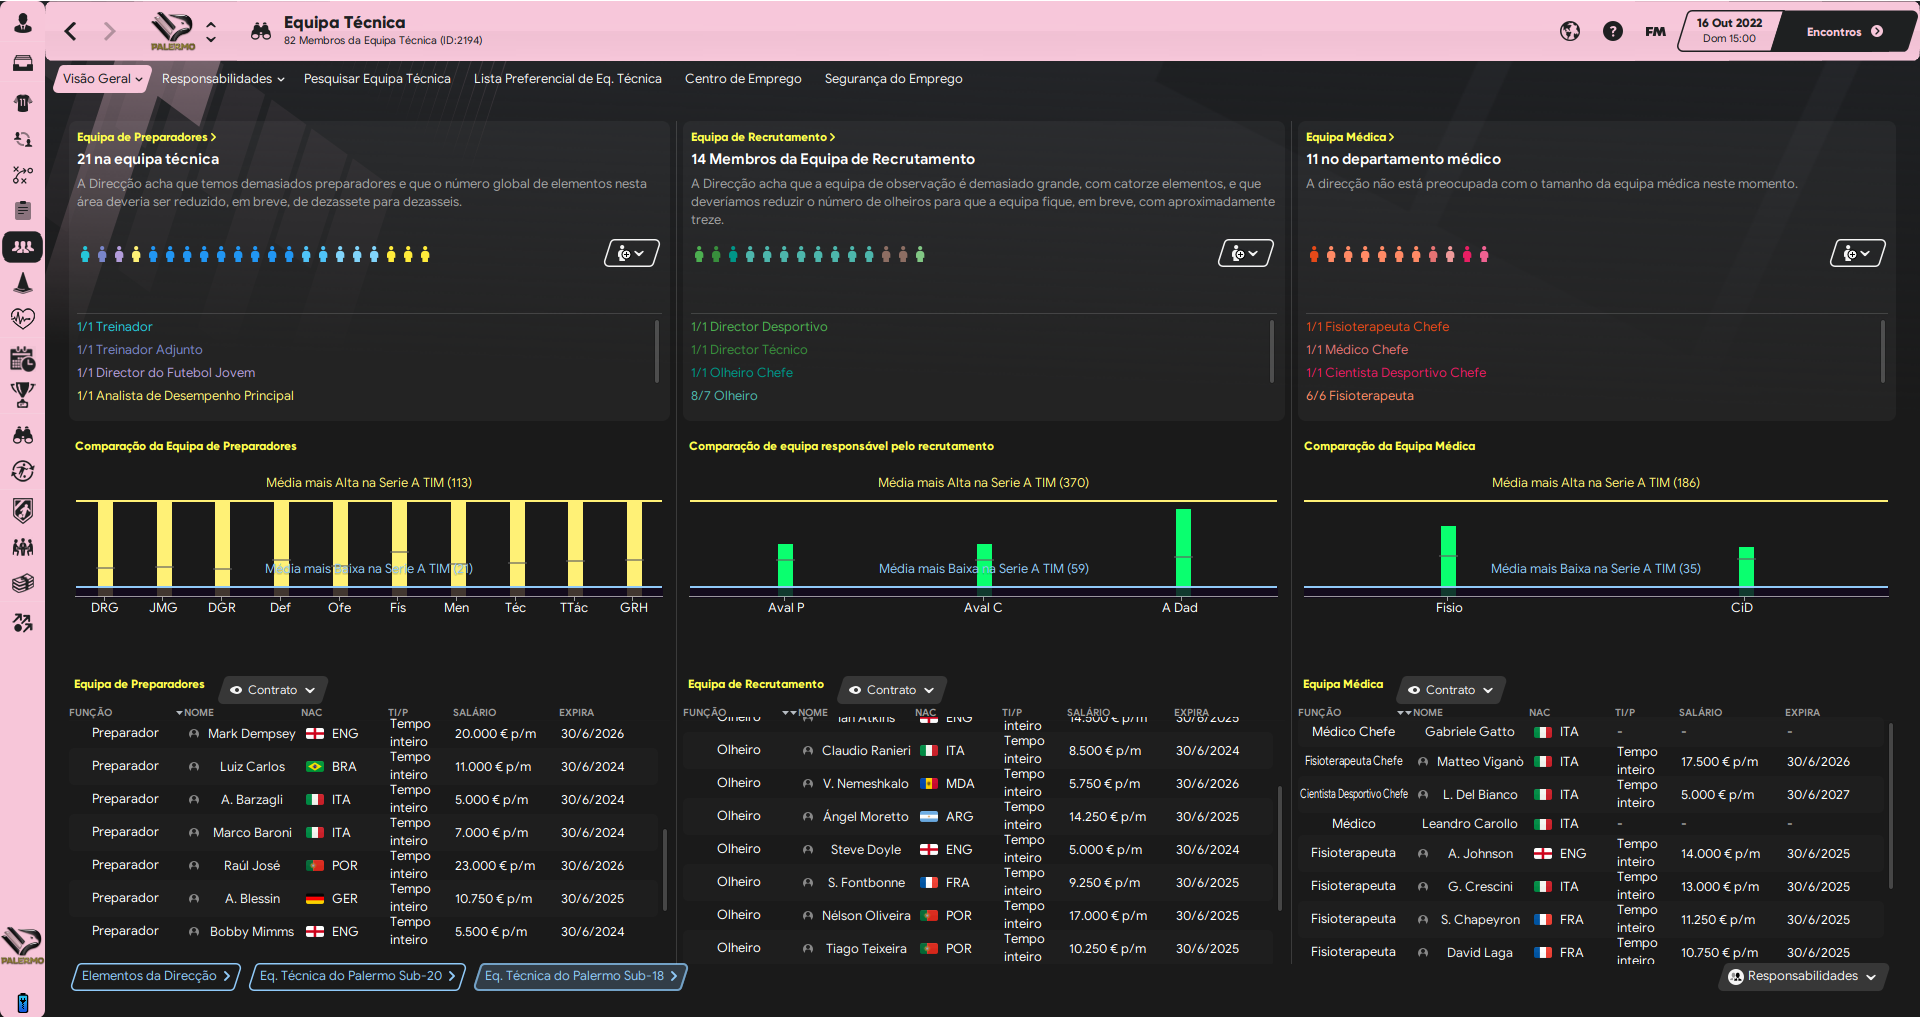
Task: Click the next club chevron beside Palermo badge
Action: [211, 39]
